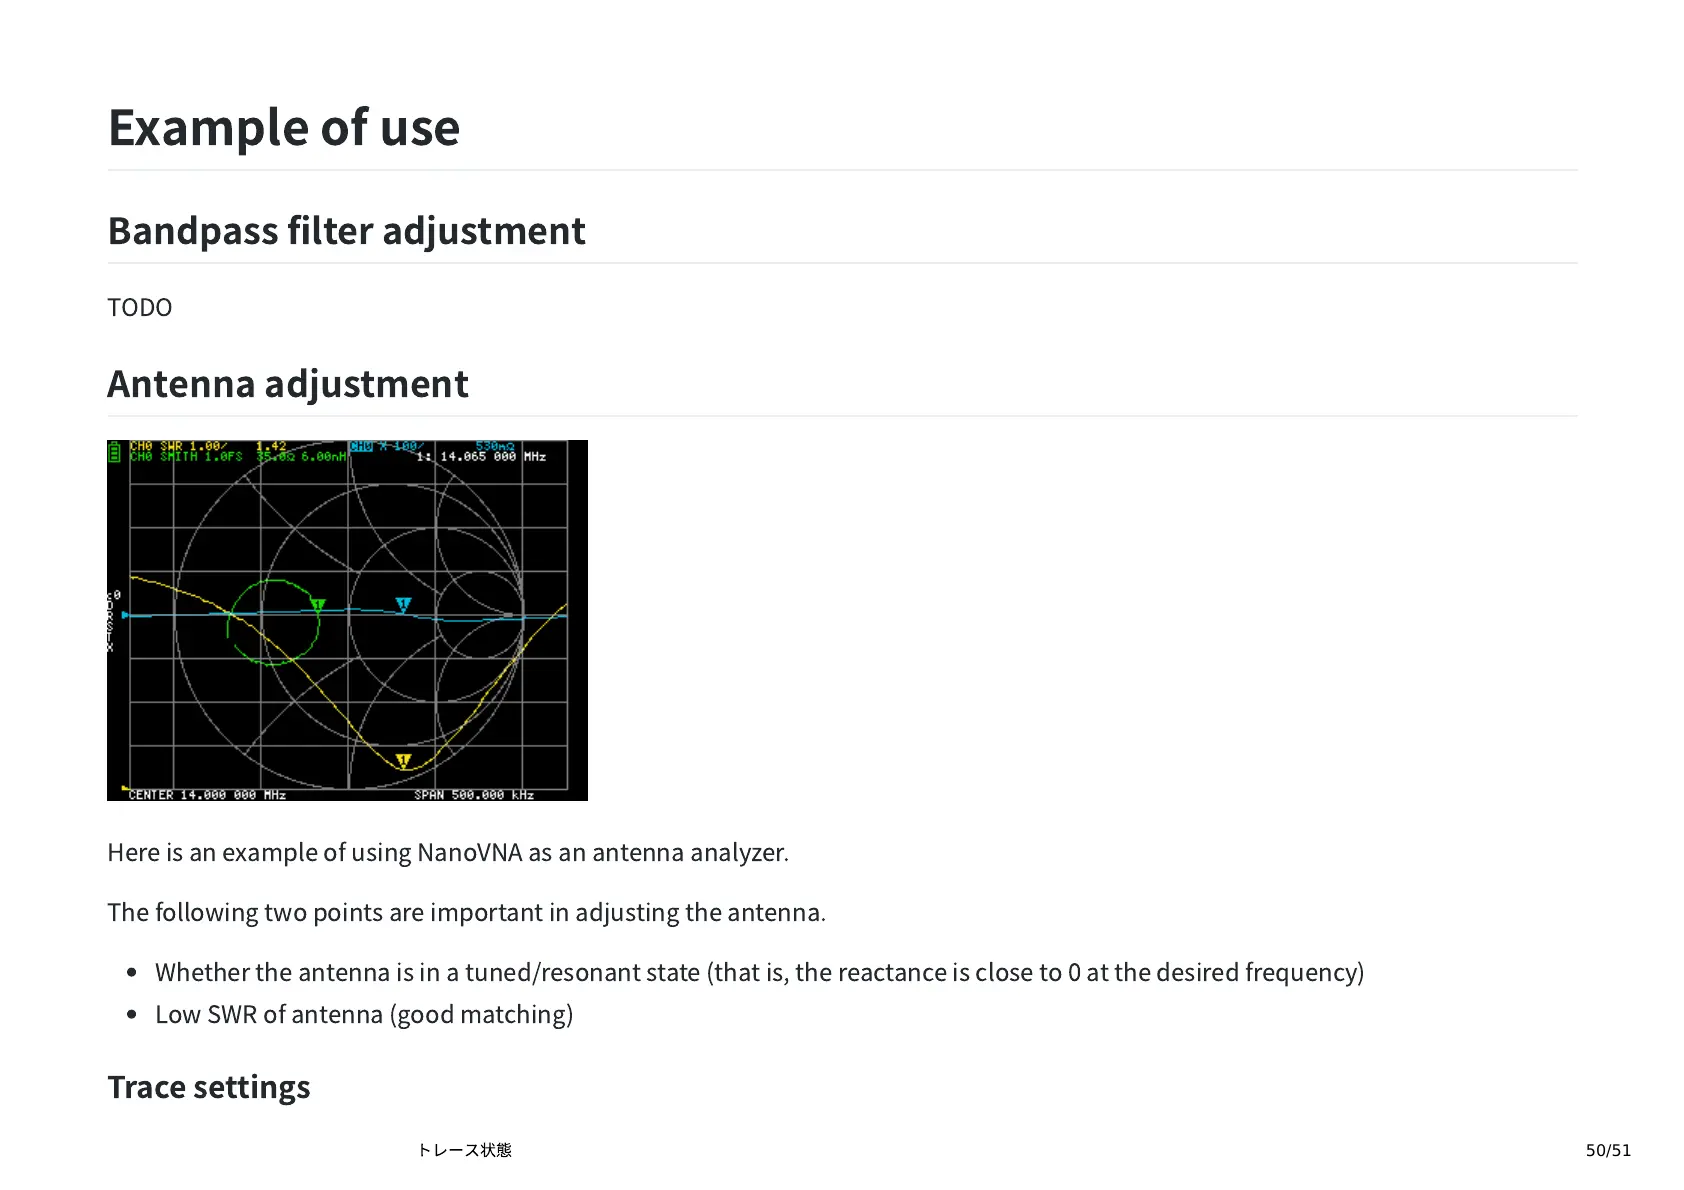This screenshot has width=1684, height=1190.
Task: Click green marker 1 on Smith trace
Action: [318, 605]
